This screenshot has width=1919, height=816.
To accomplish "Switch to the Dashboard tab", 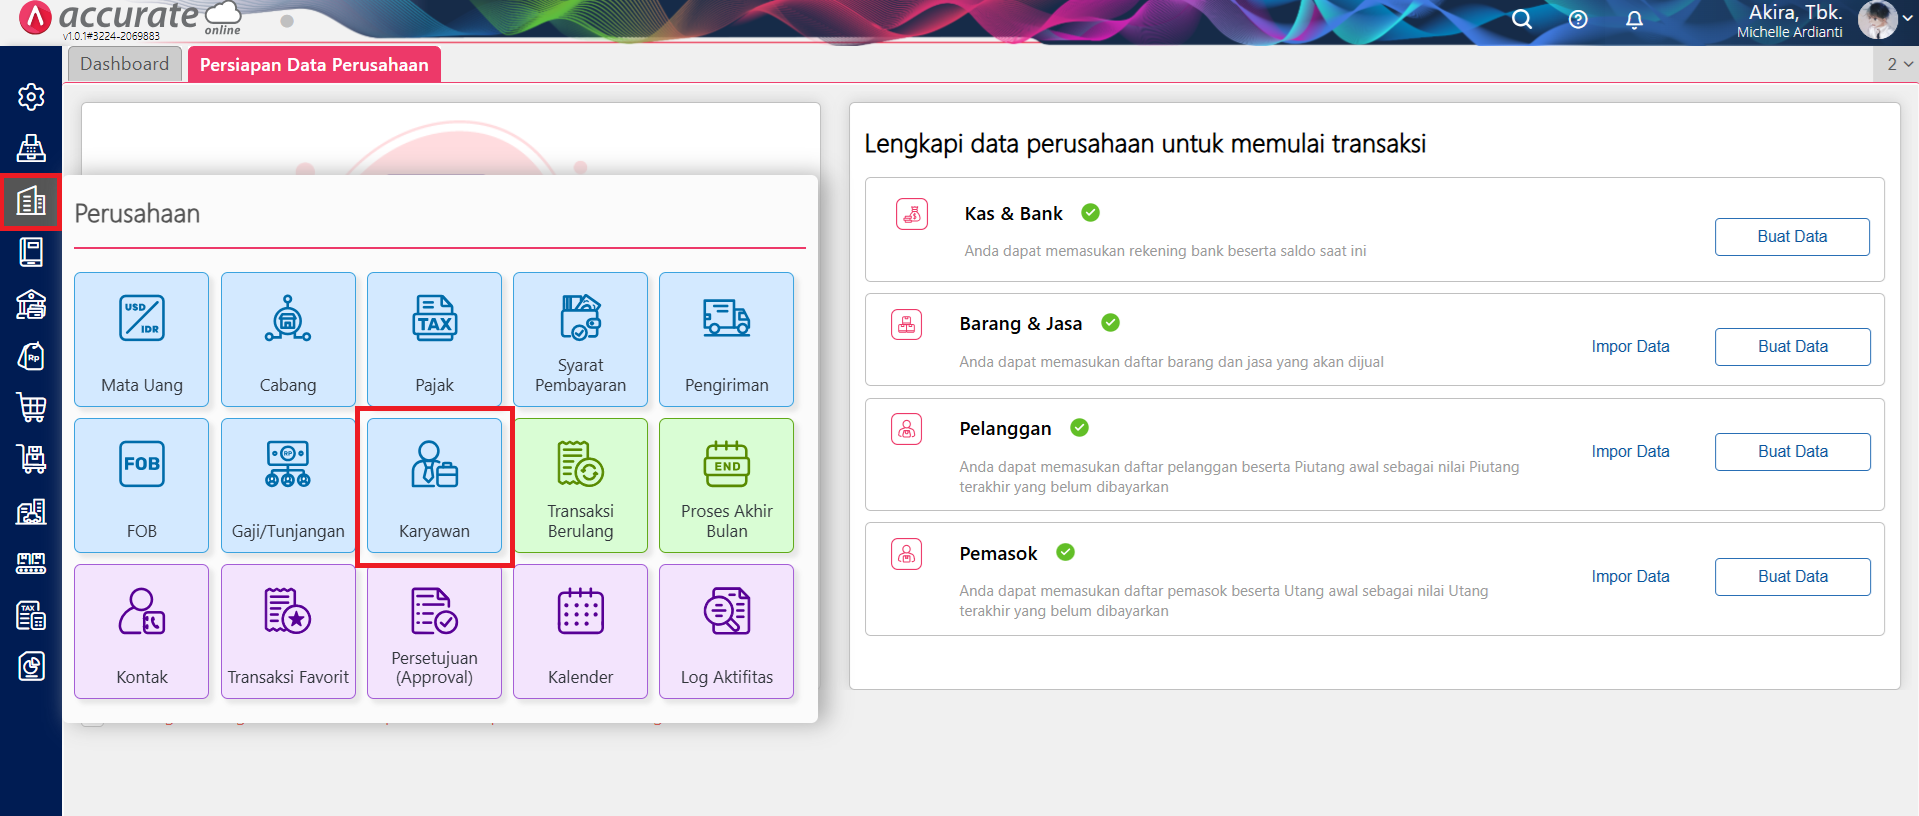I will [x=125, y=64].
